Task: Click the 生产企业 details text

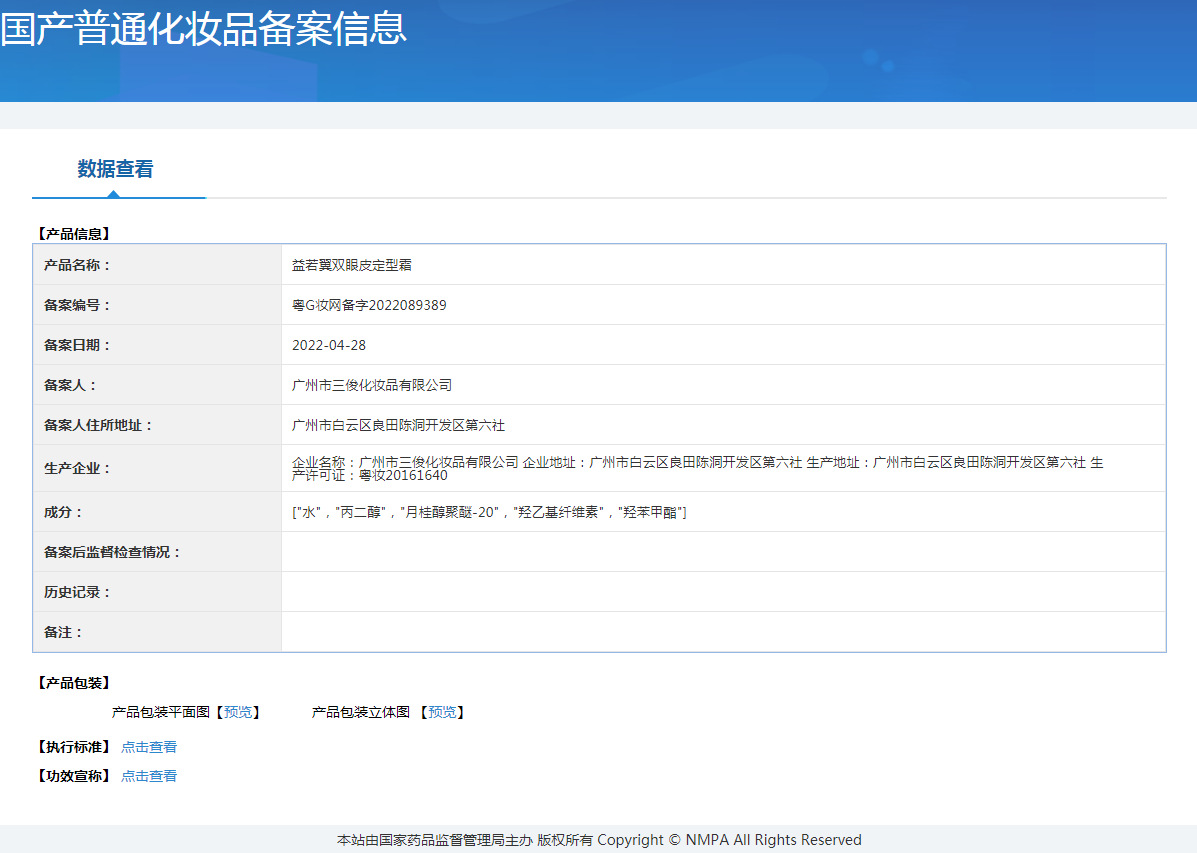Action: tap(697, 468)
